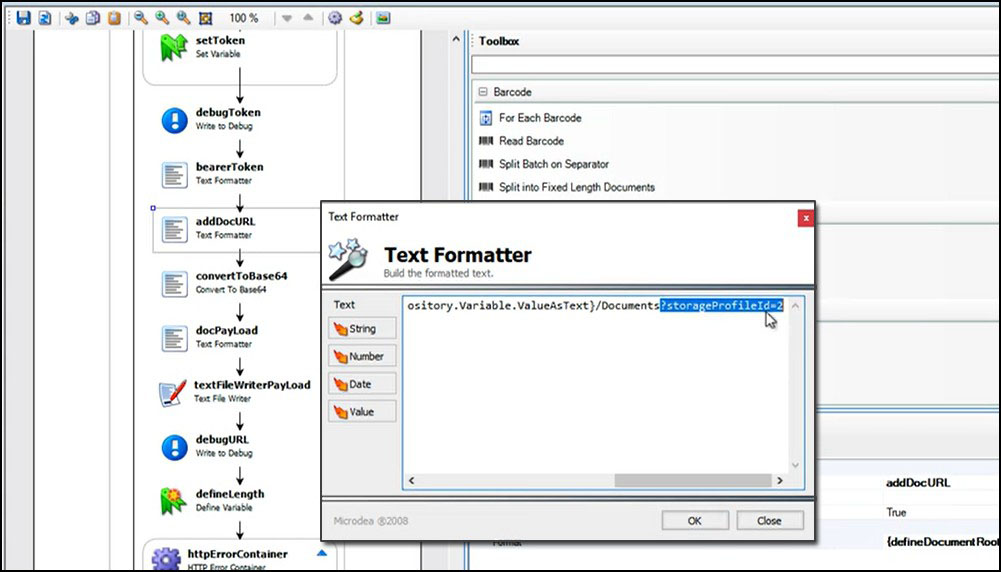Screen dimensions: 1001x572
Task: Click the Fit to Window zoom icon
Action: coord(205,18)
